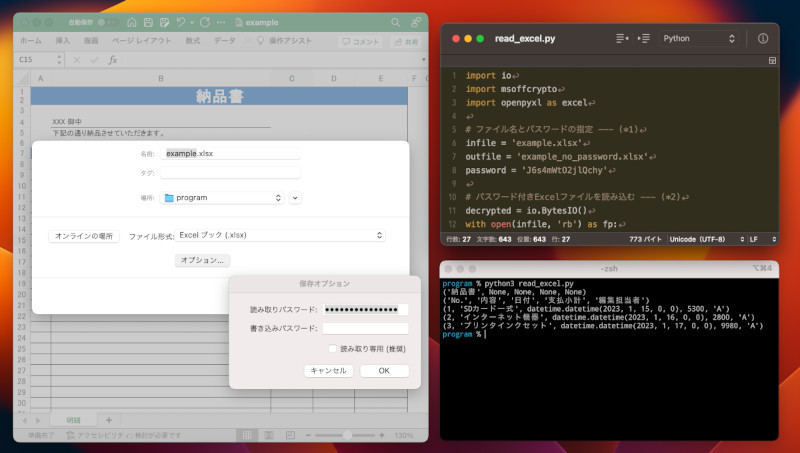Click the キャンセル button in save options
The image size is (800, 453).
pos(328,370)
